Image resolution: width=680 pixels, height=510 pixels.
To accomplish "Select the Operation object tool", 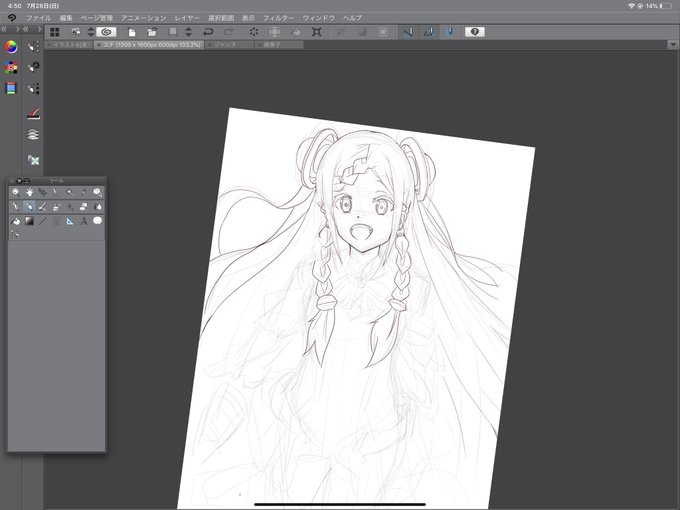I will [42, 192].
